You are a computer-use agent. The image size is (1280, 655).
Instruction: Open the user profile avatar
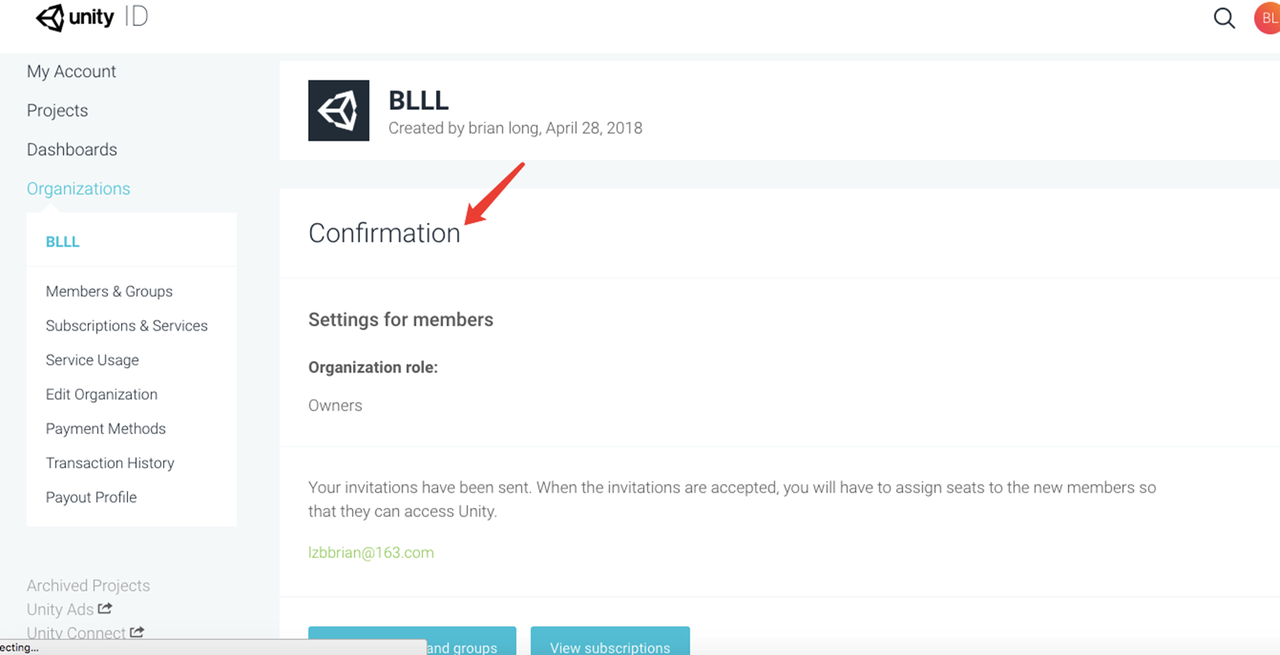1267,18
